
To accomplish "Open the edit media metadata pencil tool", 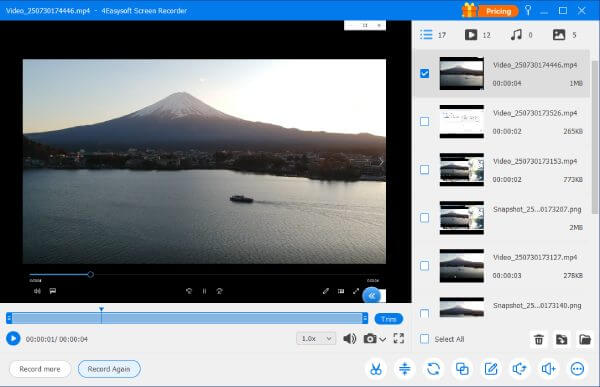I will click(491, 369).
